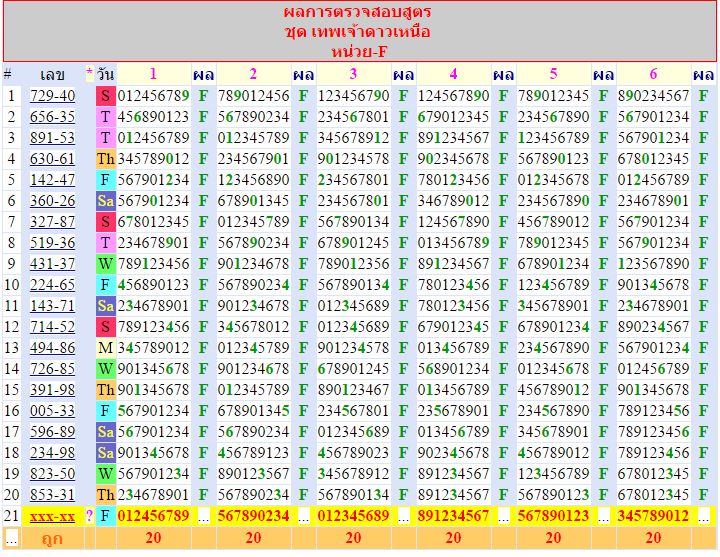Expand the ellipsis after 345789012 in row 21
The height and width of the screenshot is (557, 720).
coord(704,516)
